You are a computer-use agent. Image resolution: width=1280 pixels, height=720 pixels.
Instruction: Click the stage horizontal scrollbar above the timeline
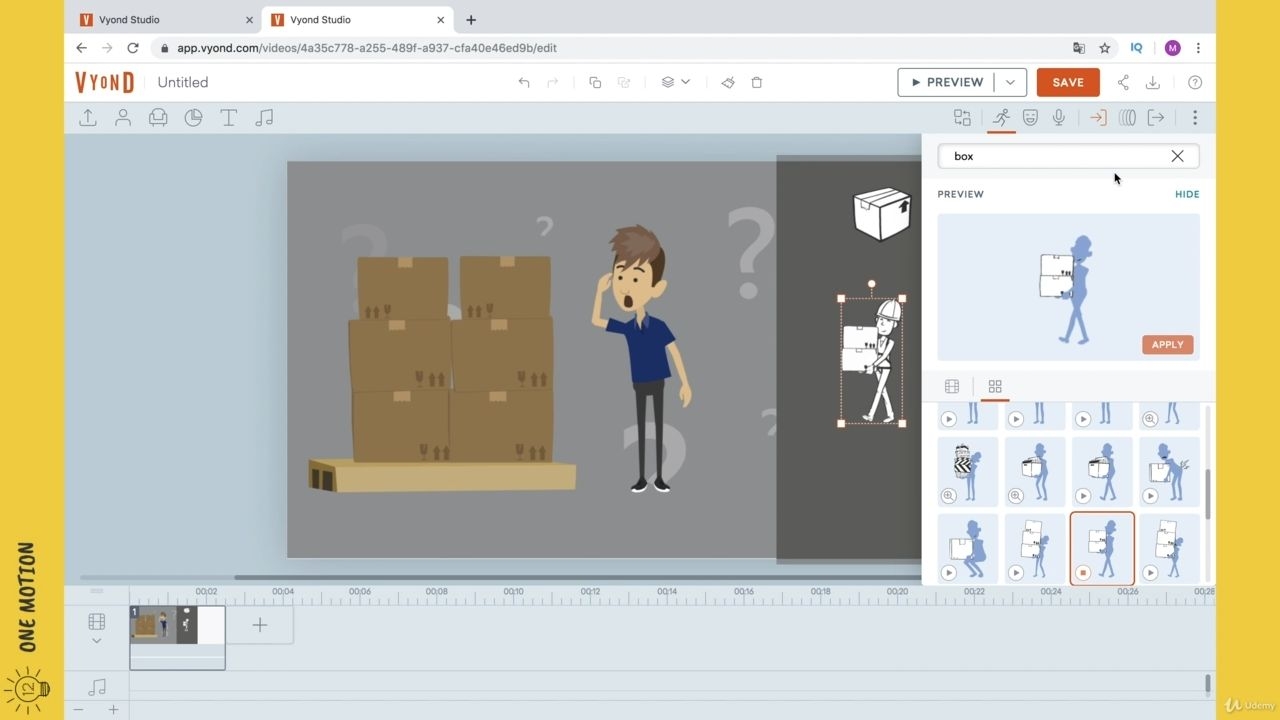pyautogui.click(x=578, y=577)
